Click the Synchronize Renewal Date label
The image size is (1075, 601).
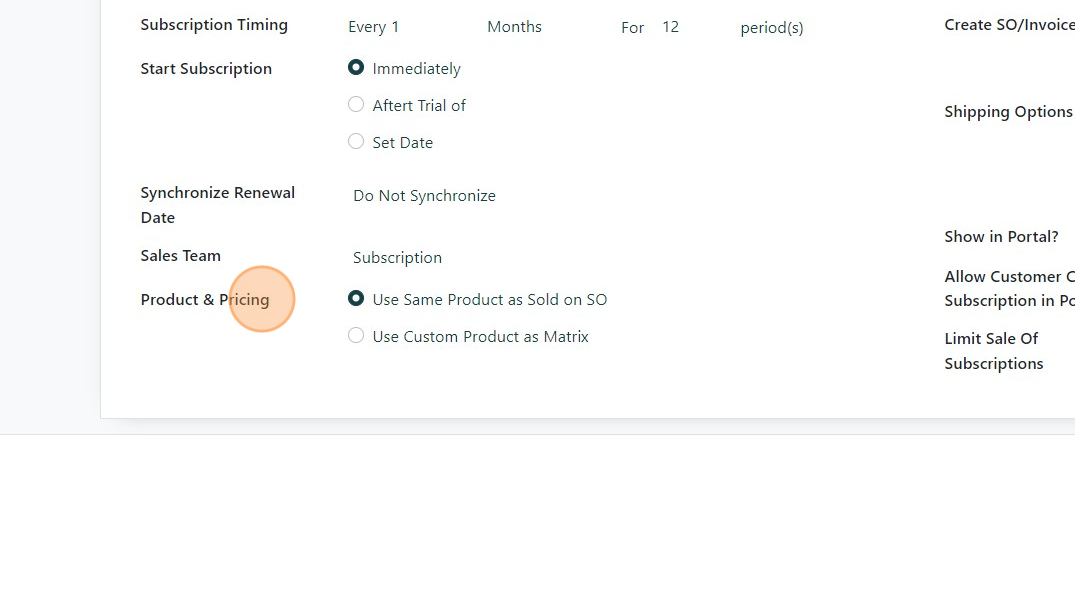tap(217, 205)
